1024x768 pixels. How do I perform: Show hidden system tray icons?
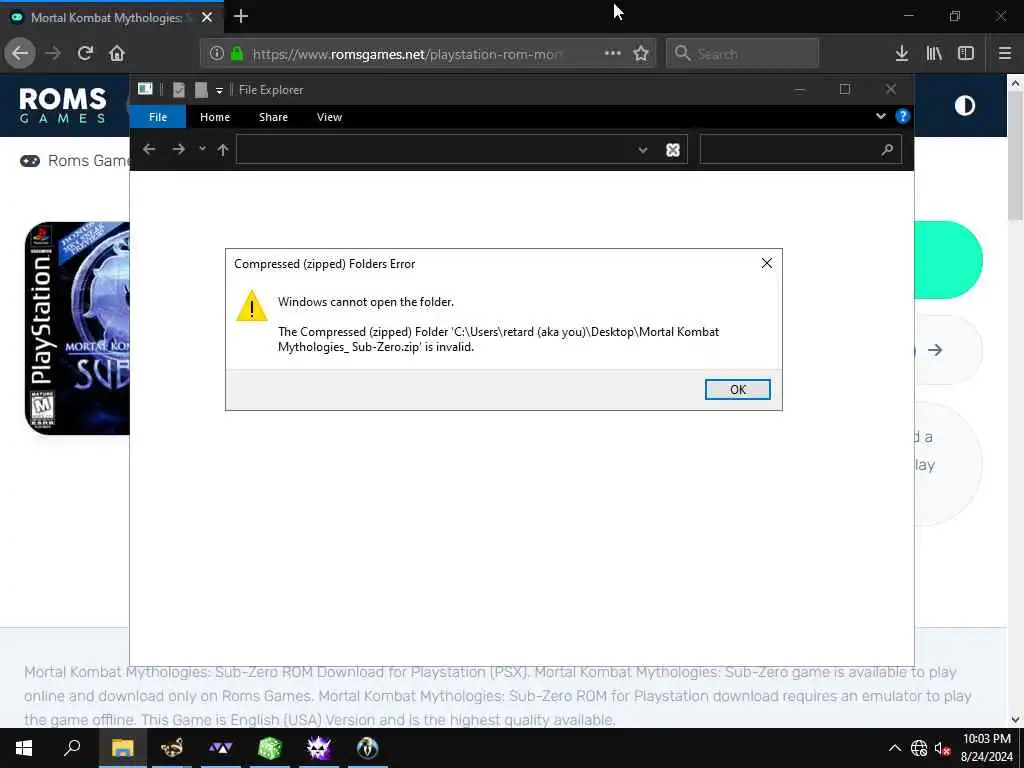[895, 748]
